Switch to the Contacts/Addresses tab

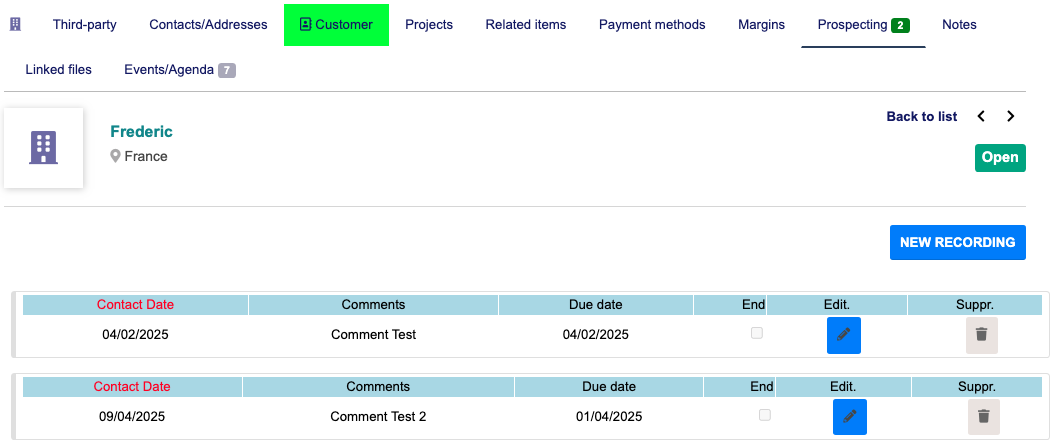[x=208, y=24]
